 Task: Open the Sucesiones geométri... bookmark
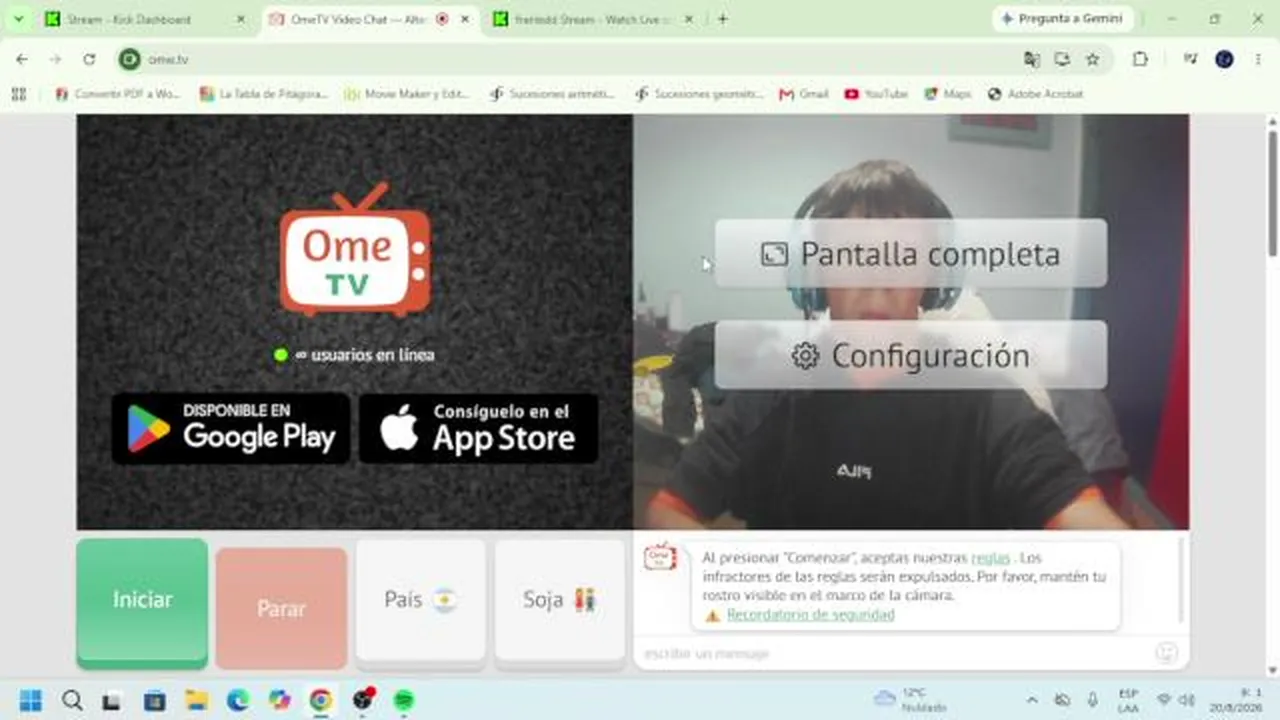pos(698,94)
